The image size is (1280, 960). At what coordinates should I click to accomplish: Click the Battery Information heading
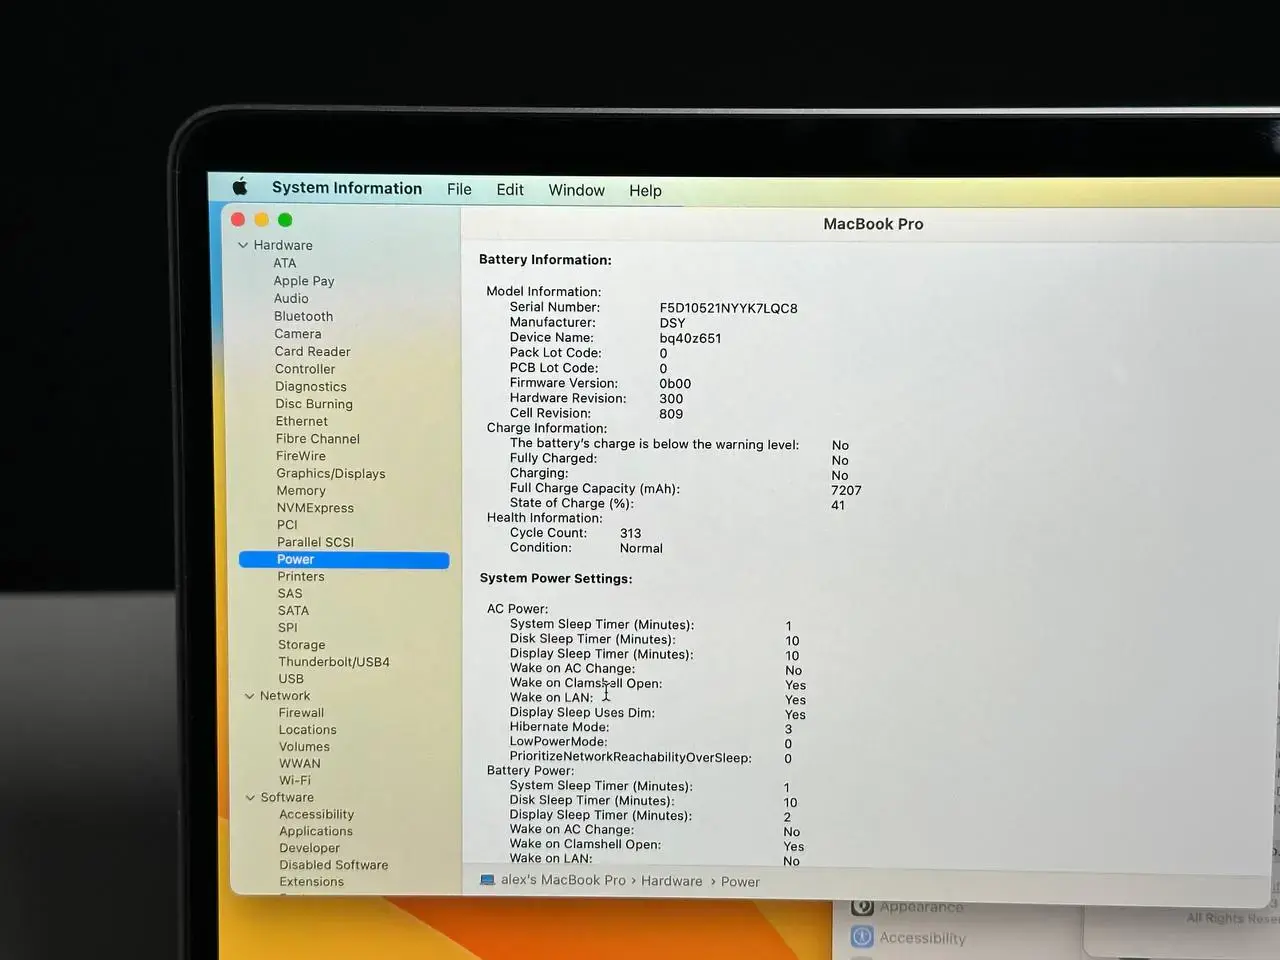point(545,260)
